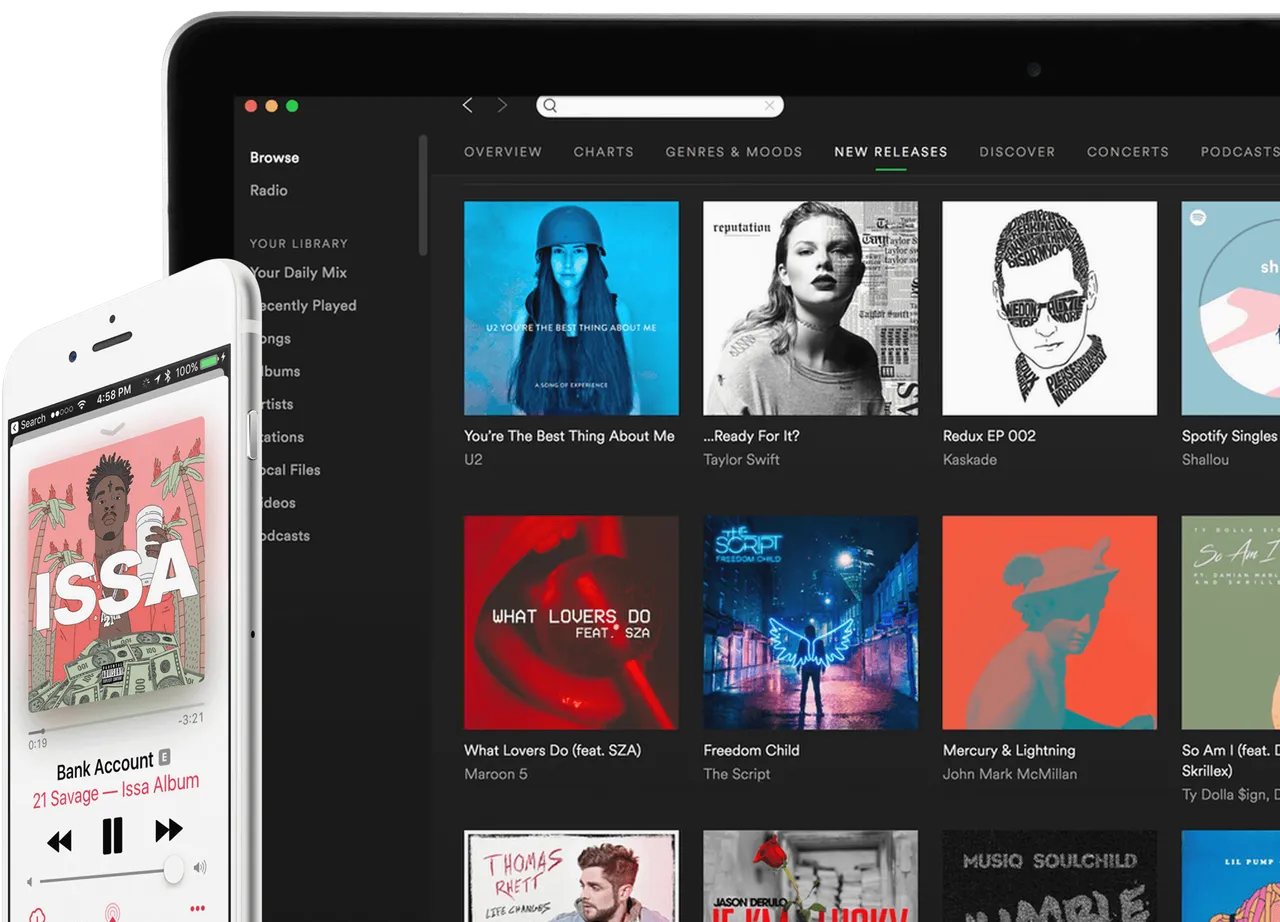Viewport: 1280px width, 922px height.
Task: Open the Podcasts tab in Browse
Action: (1240, 152)
